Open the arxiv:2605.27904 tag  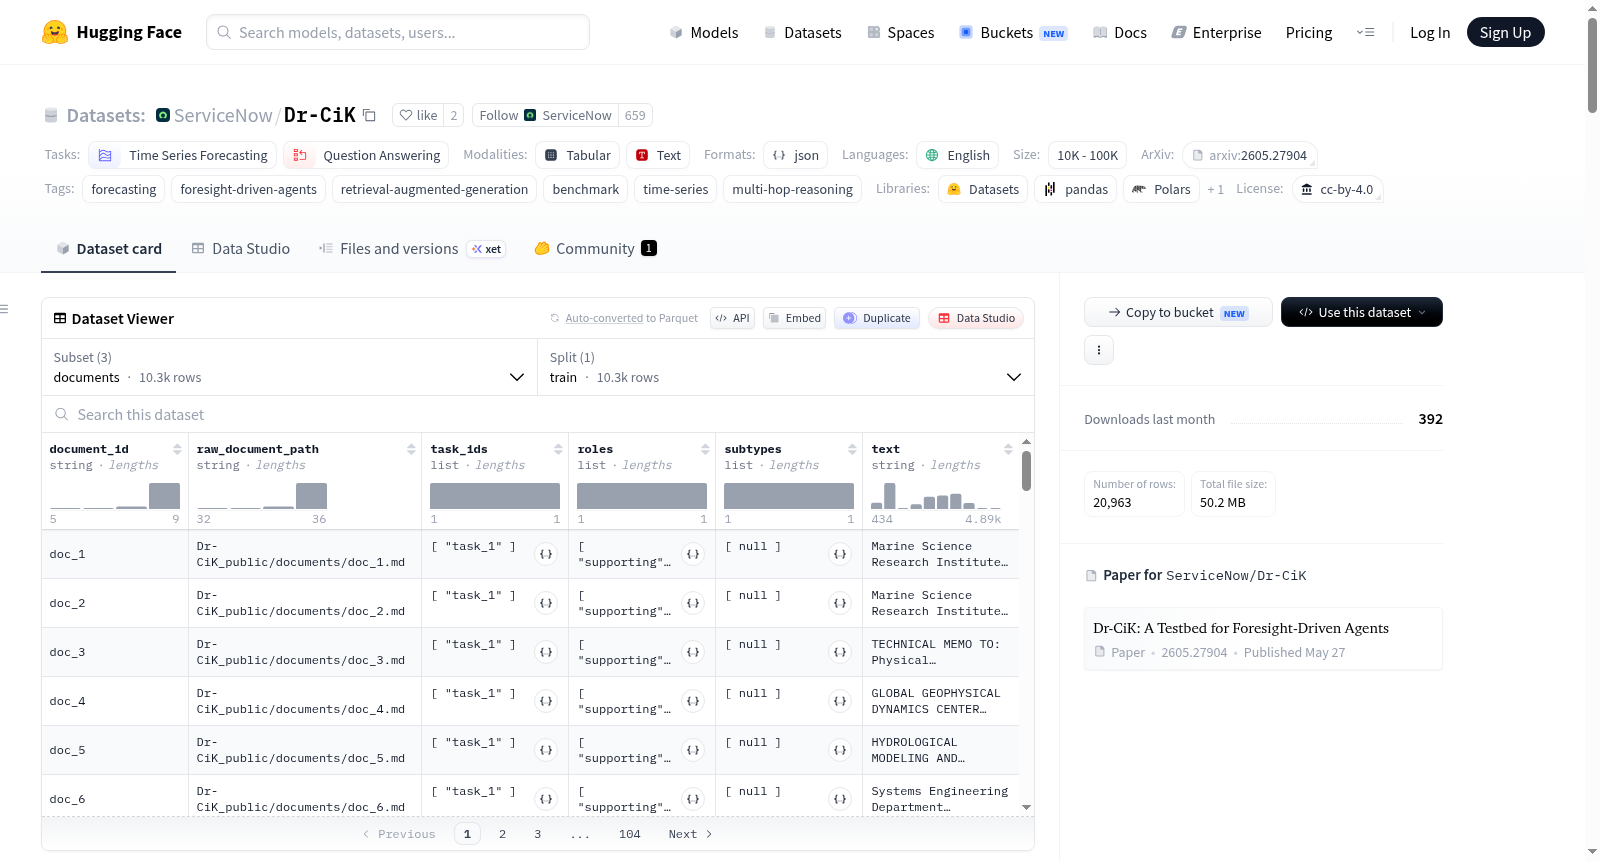[1249, 155]
